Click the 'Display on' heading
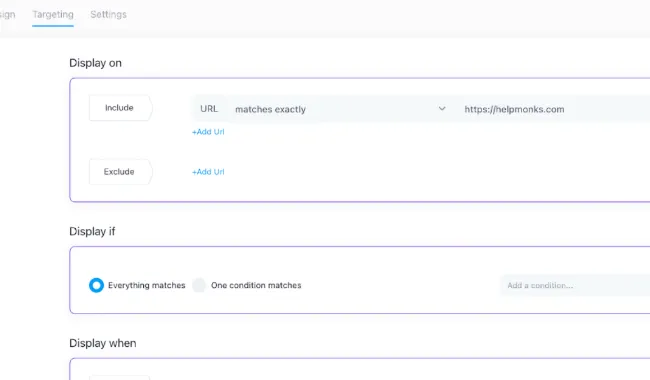Image resolution: width=650 pixels, height=380 pixels. (95, 63)
